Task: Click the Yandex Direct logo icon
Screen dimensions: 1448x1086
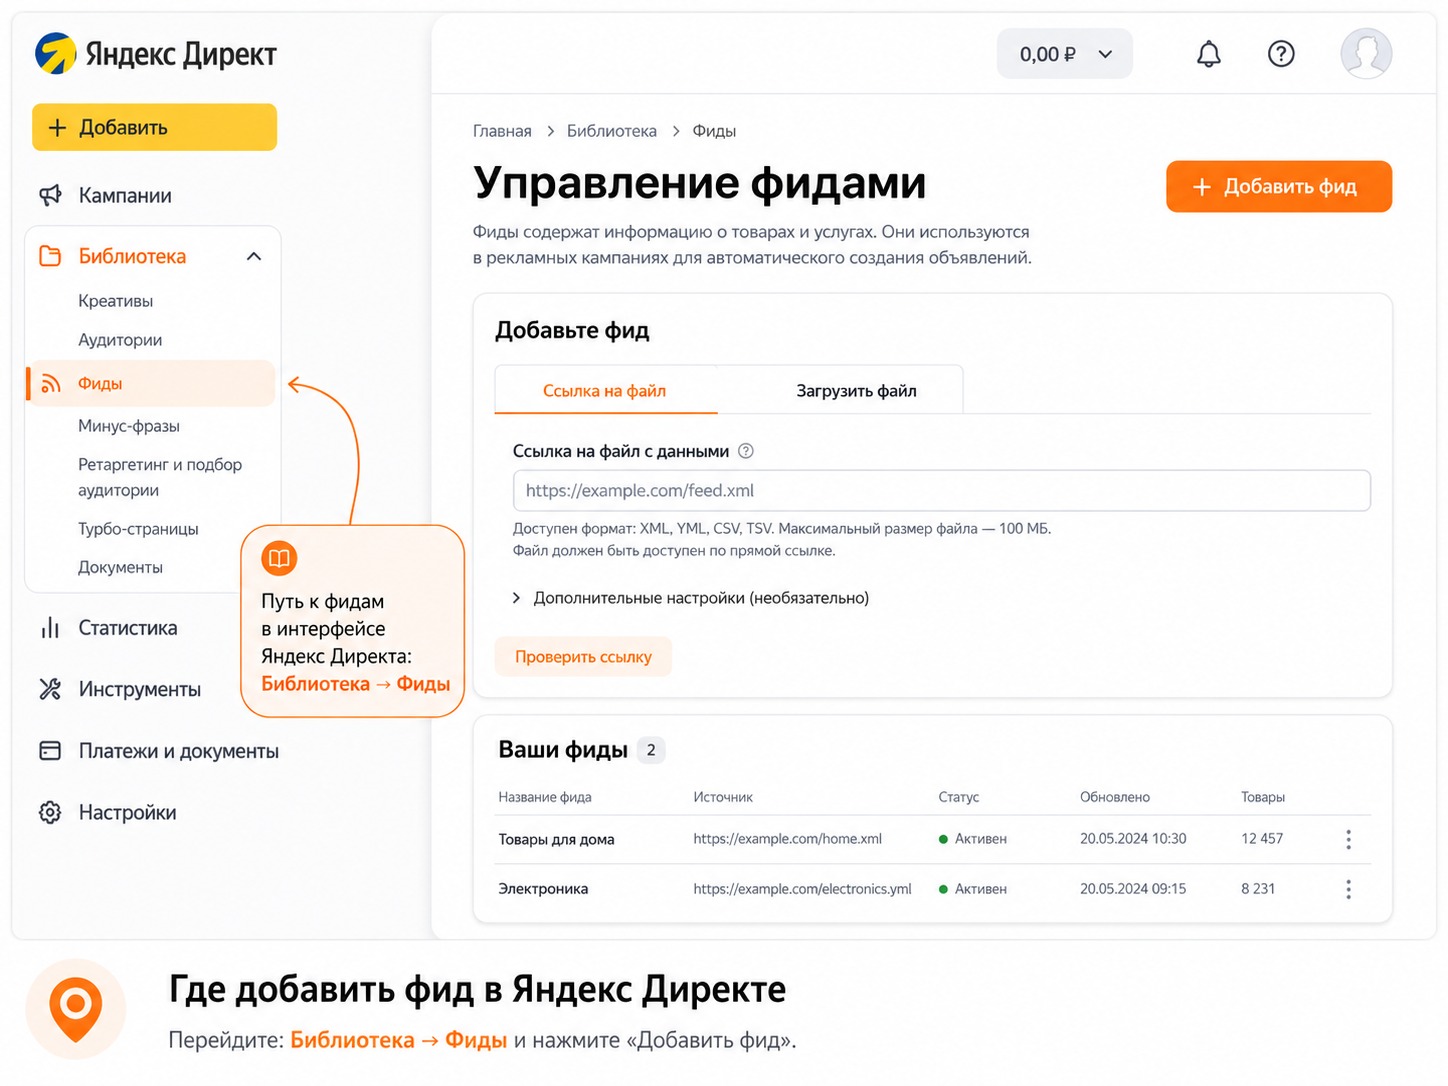Action: 56,54
